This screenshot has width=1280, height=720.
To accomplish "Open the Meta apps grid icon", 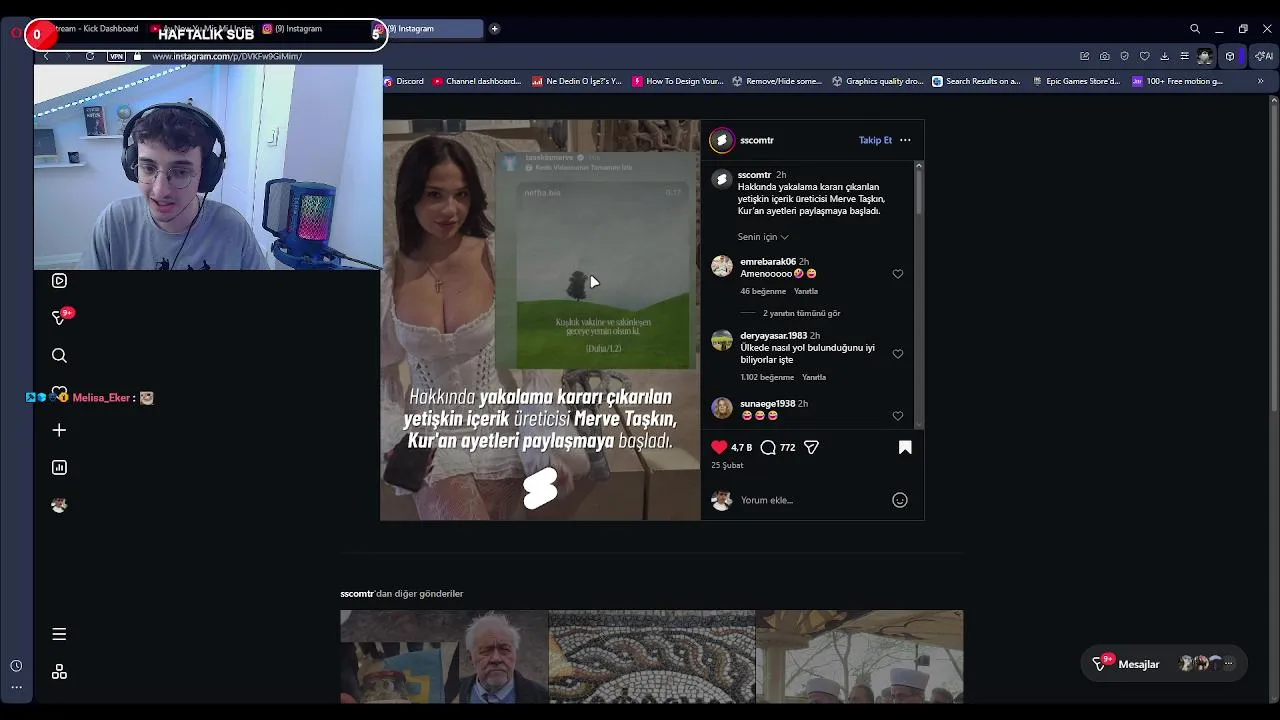I will [x=59, y=672].
